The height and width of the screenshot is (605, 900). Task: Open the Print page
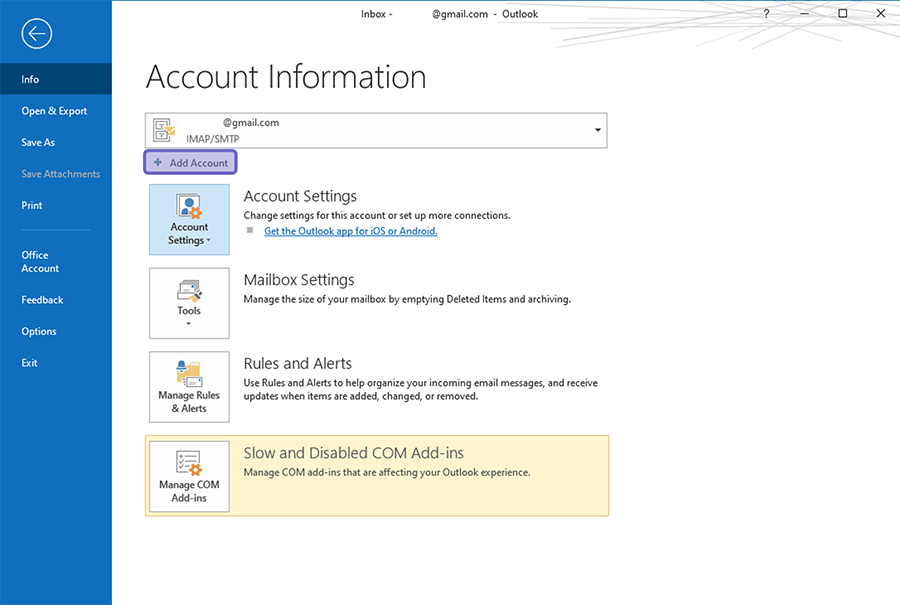pos(56,205)
